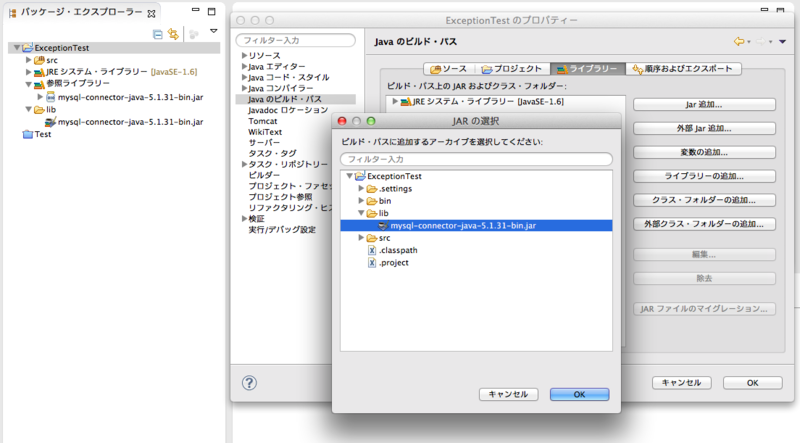Viewport: 800px width, 443px height.
Task: Switch to 順序およびエクスポート tab
Action: click(683, 68)
